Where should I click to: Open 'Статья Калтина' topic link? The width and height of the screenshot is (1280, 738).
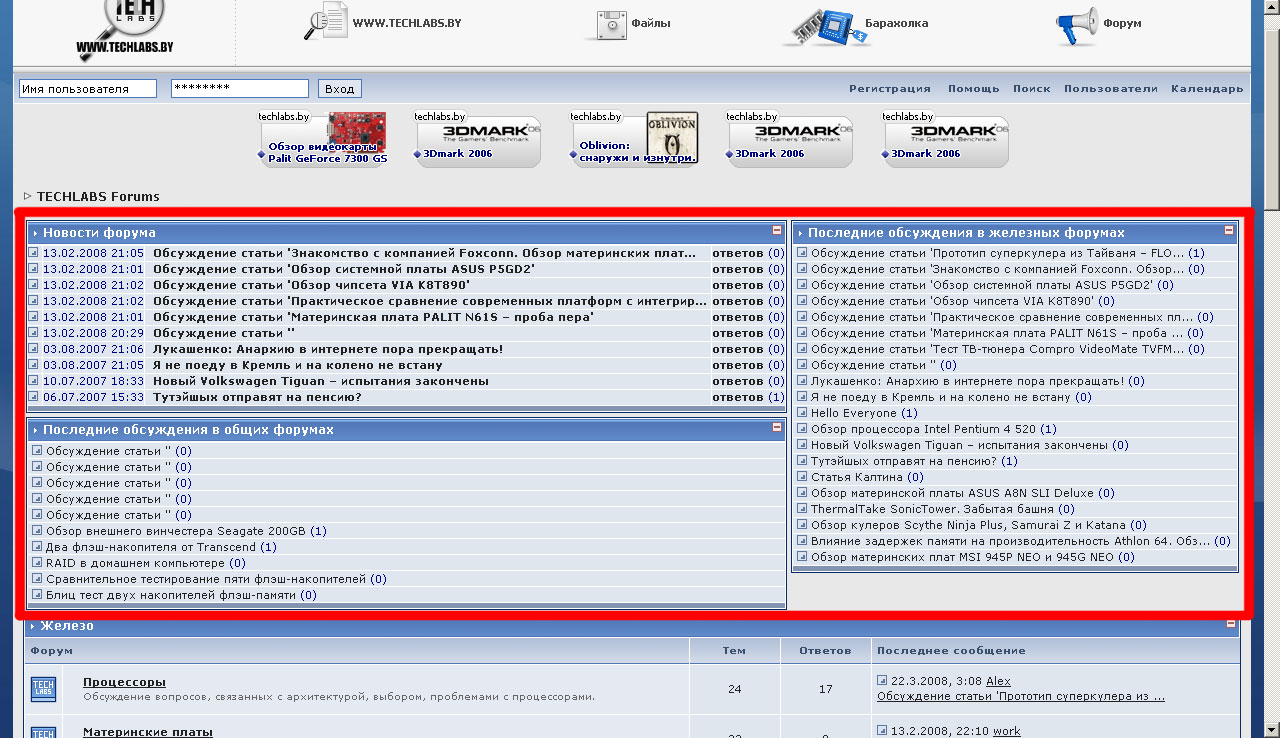pos(857,477)
